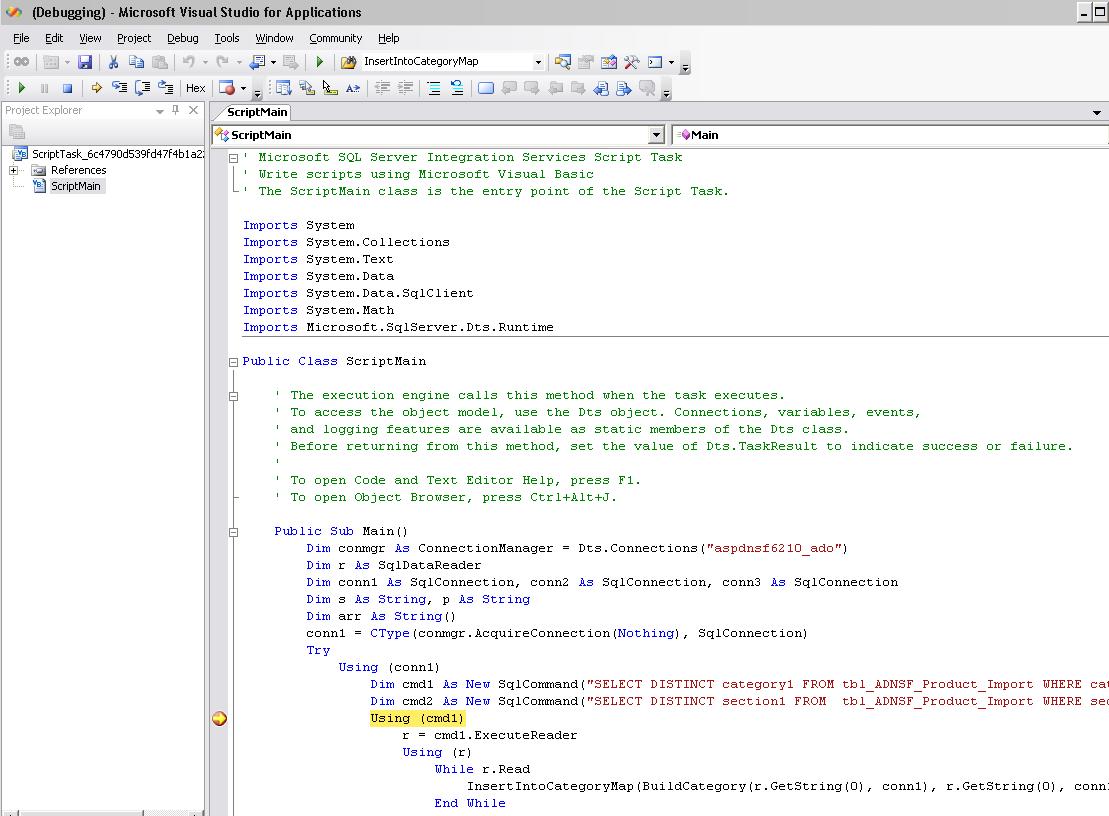Screen dimensions: 1109x816
Task: Click the Stop Debugging square icon
Action: click(67, 88)
